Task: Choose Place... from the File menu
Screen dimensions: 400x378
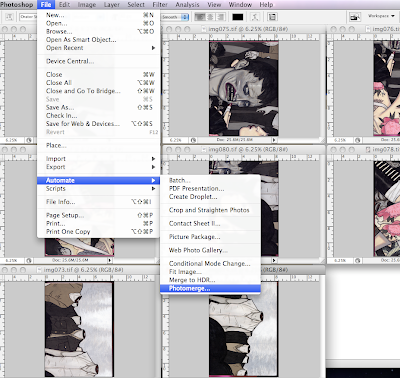Action: (98, 145)
